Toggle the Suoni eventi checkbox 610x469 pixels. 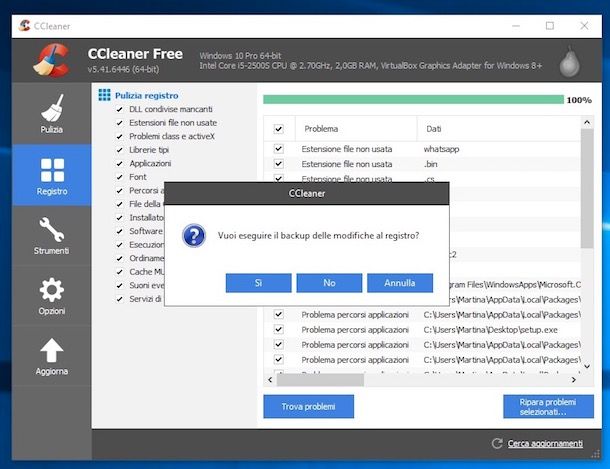tap(119, 285)
